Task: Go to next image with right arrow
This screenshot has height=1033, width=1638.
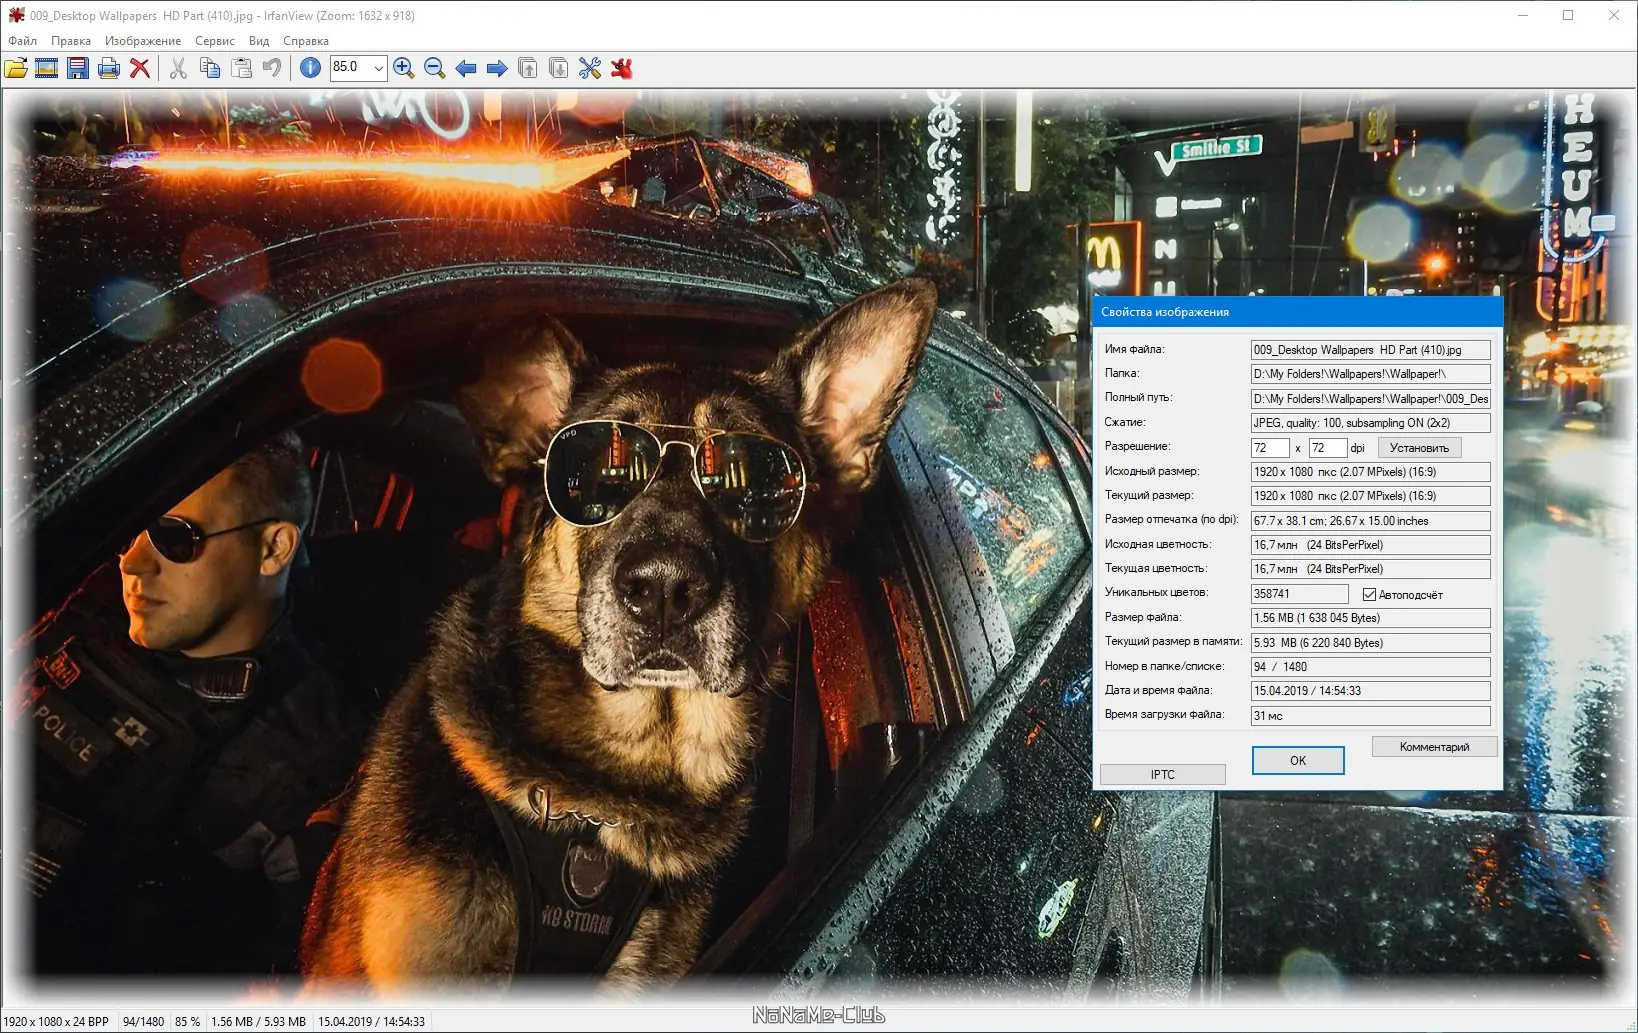Action: coord(497,68)
